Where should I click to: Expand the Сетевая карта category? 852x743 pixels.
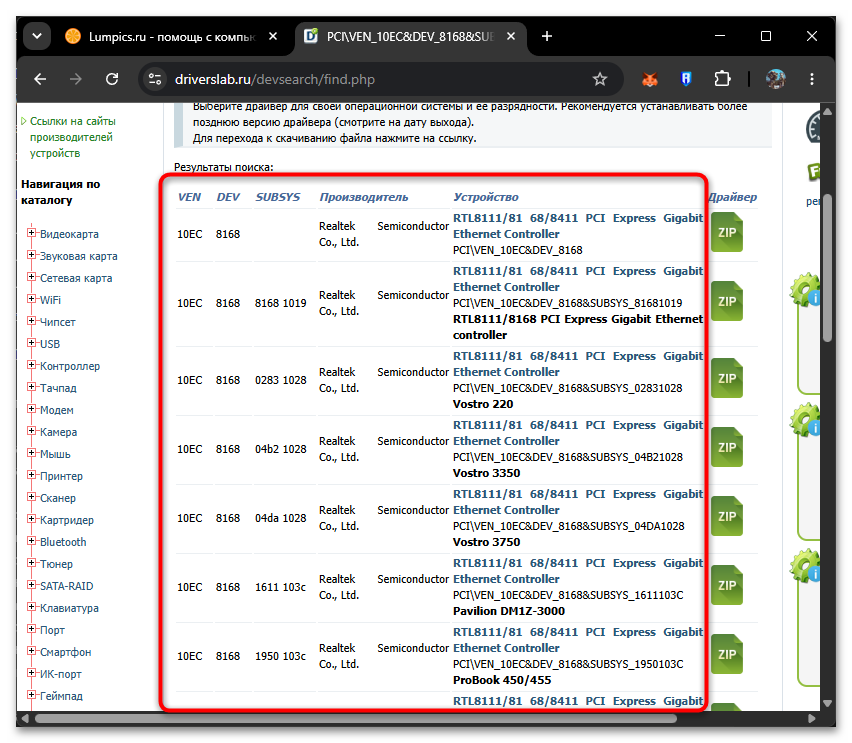coord(32,277)
